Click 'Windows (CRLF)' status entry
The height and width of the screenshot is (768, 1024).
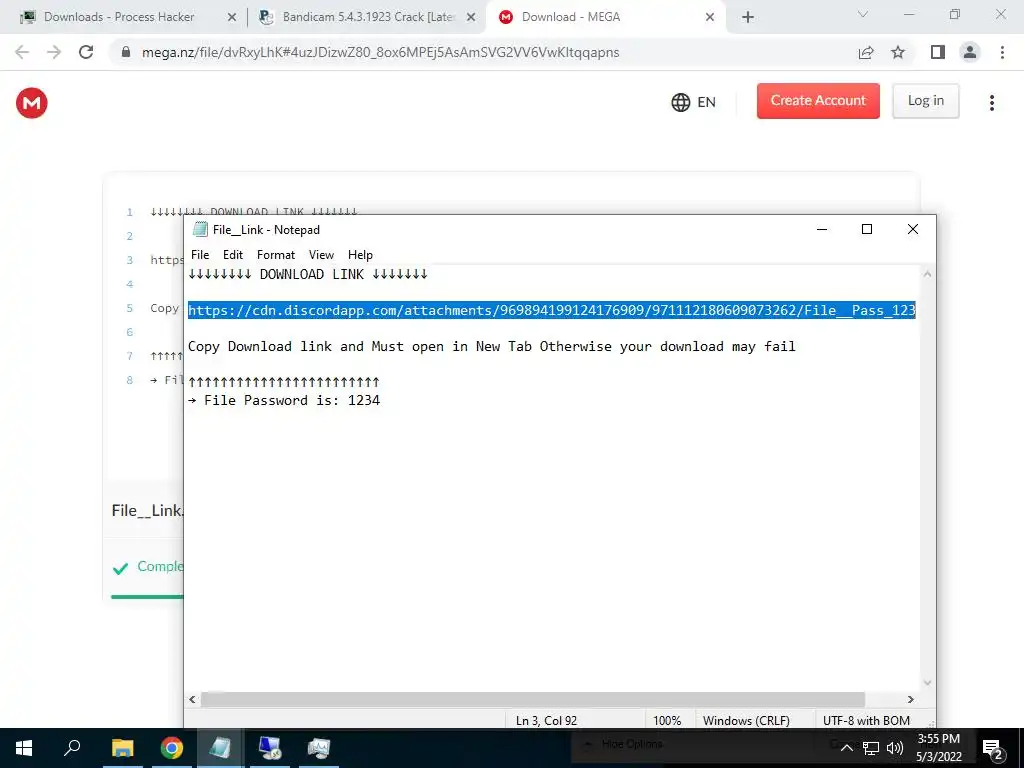[746, 720]
